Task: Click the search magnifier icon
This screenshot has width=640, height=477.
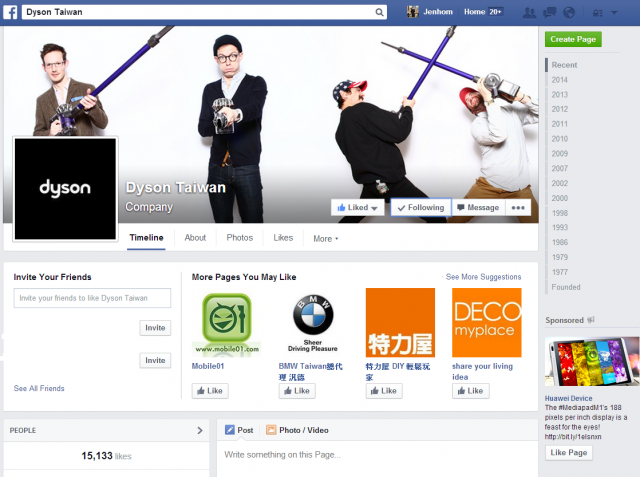Action: pyautogui.click(x=379, y=12)
